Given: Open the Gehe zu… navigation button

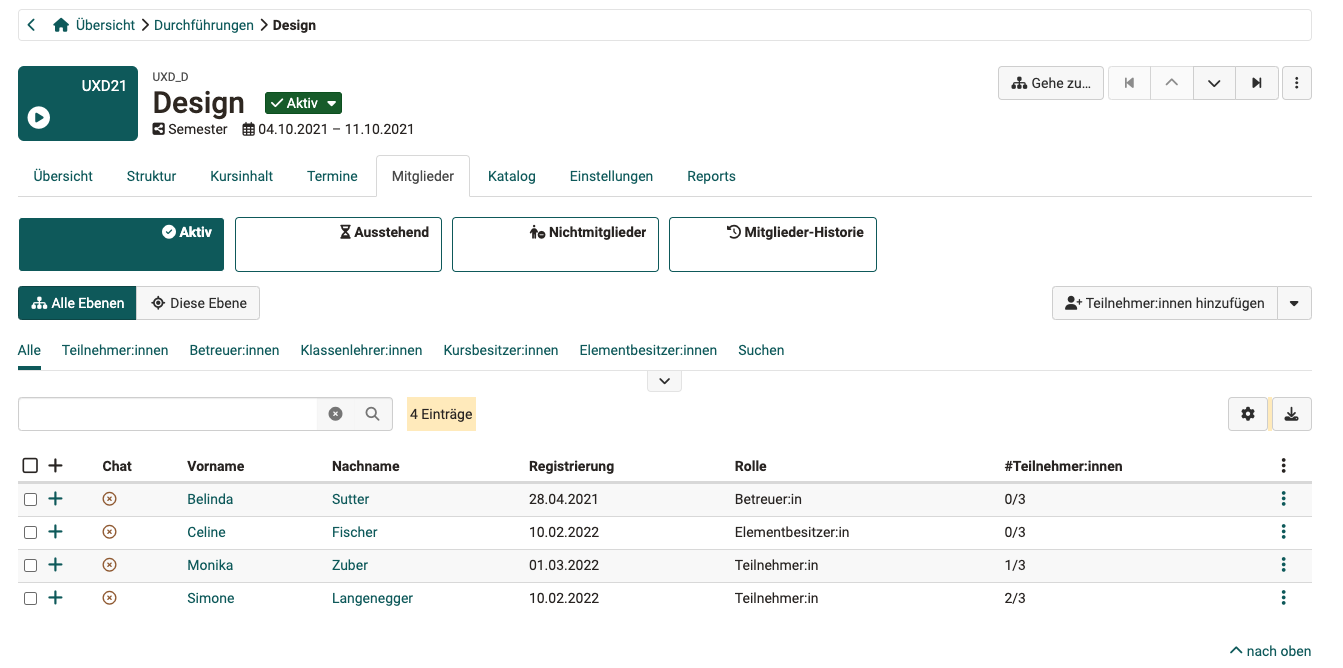Looking at the screenshot, I should click(1051, 83).
